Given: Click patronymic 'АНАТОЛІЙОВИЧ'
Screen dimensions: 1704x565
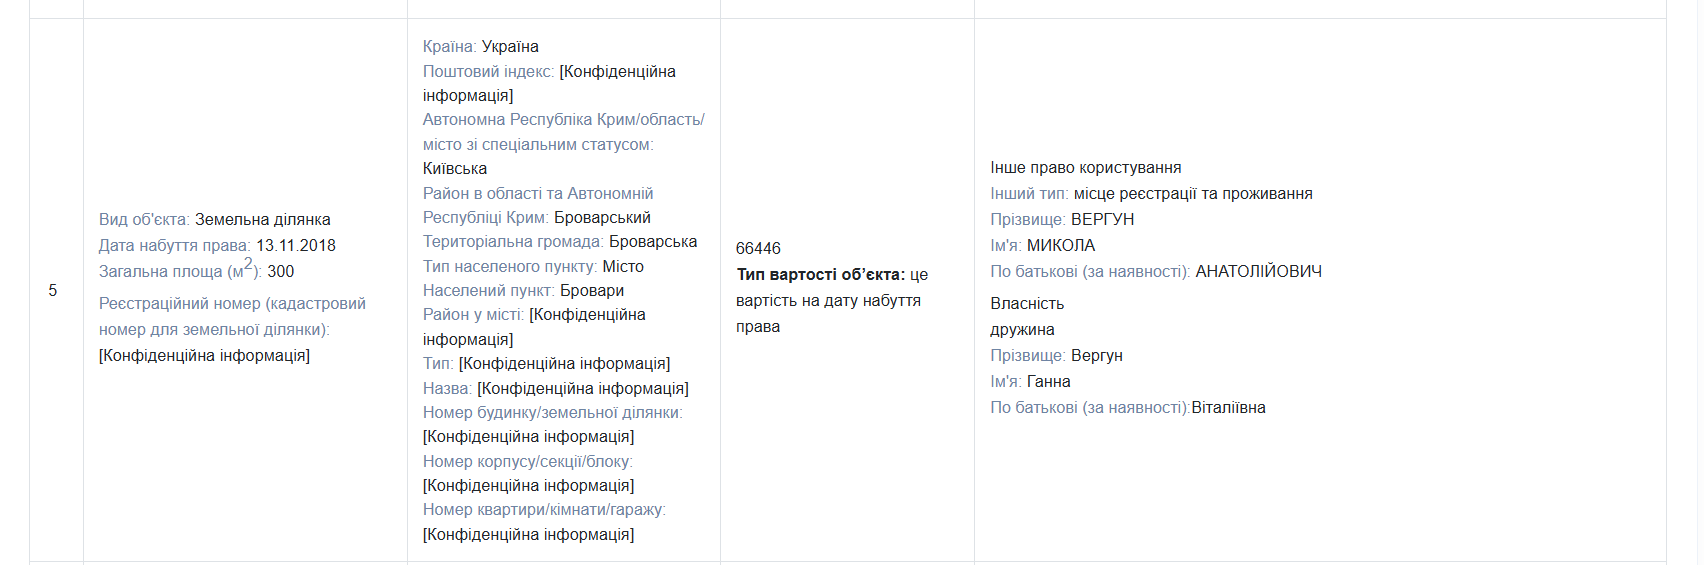Looking at the screenshot, I should pyautogui.click(x=1258, y=271).
